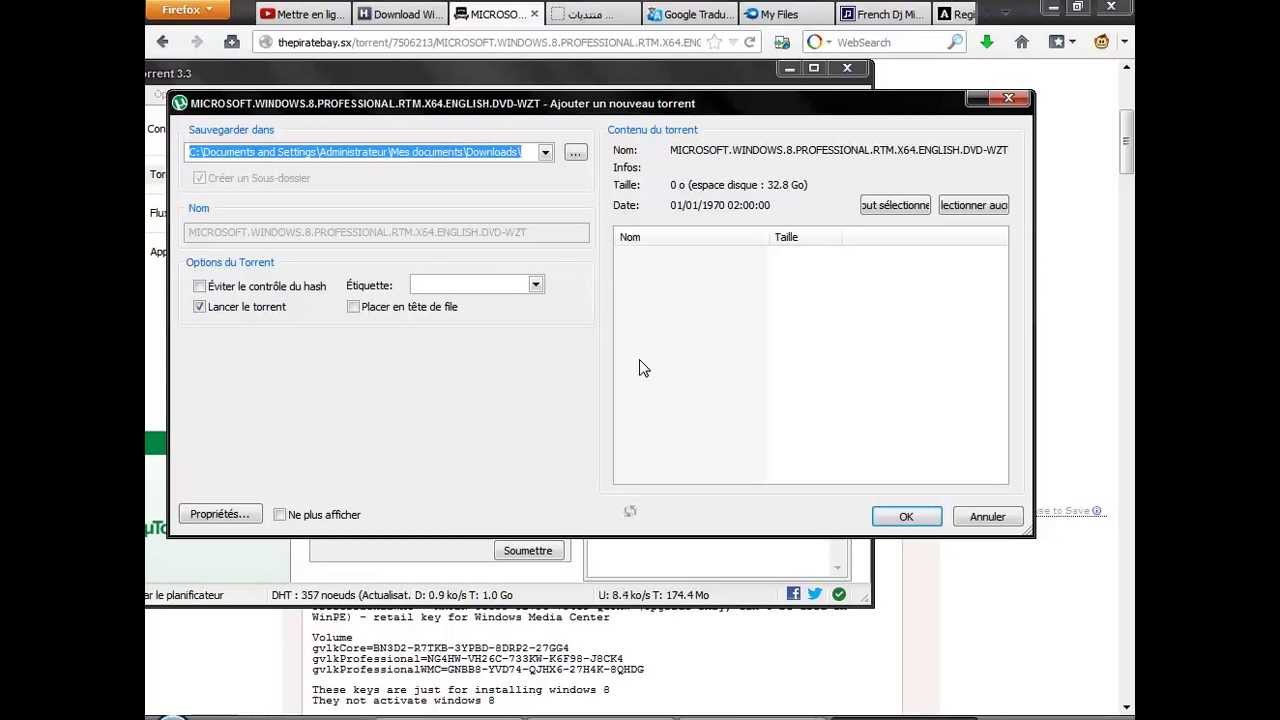Open Firefox downloads green arrow

[x=987, y=42]
